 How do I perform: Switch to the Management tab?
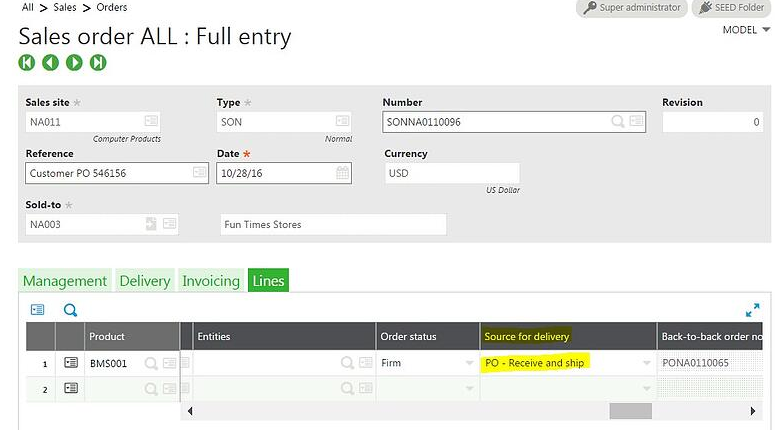click(x=65, y=281)
